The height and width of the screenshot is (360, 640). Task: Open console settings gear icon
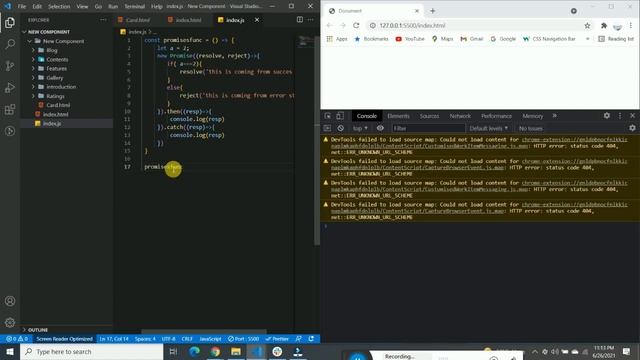pos(632,128)
